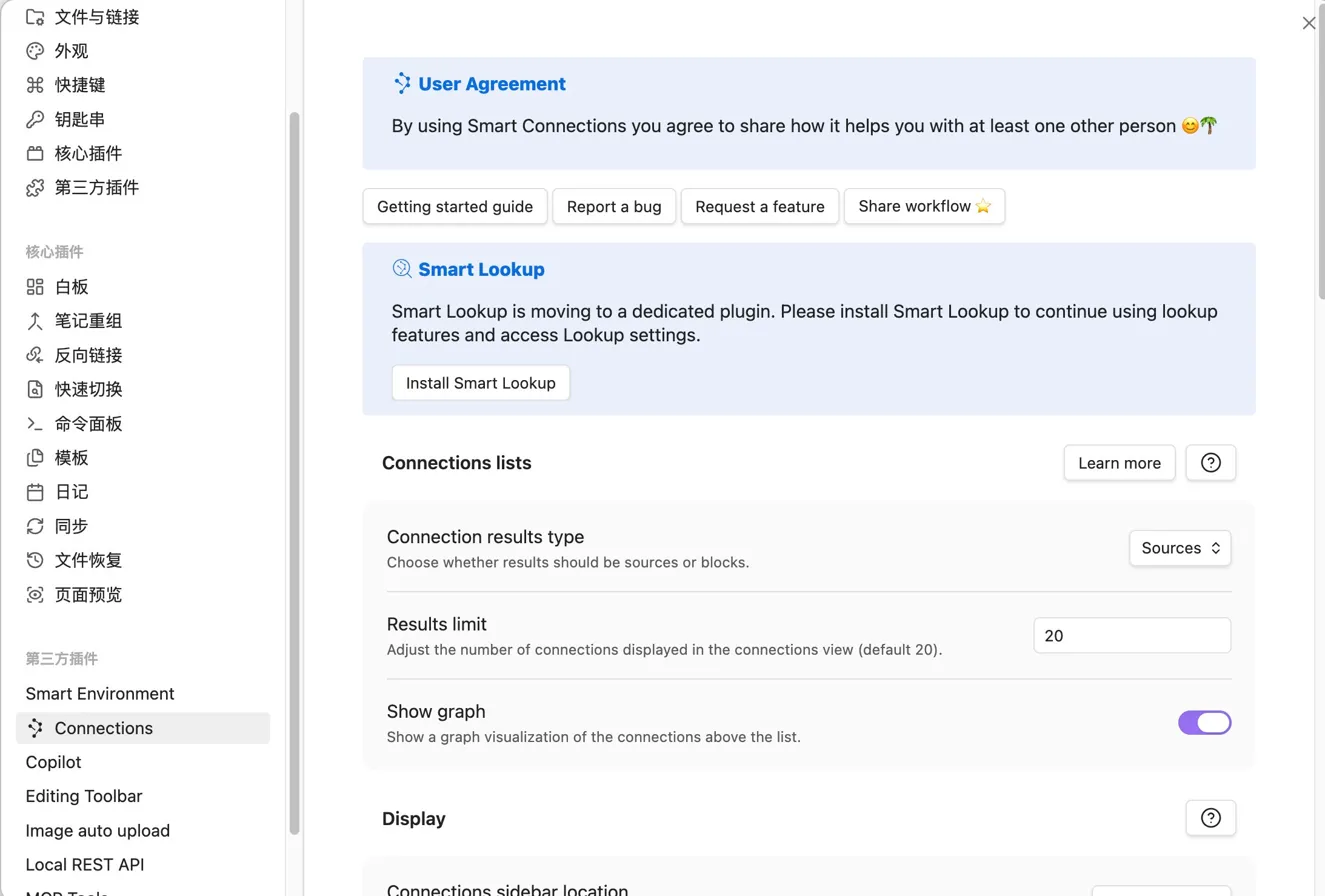1325x896 pixels.
Task: Click the file search icon beside 快速切换
Action: tap(35, 389)
